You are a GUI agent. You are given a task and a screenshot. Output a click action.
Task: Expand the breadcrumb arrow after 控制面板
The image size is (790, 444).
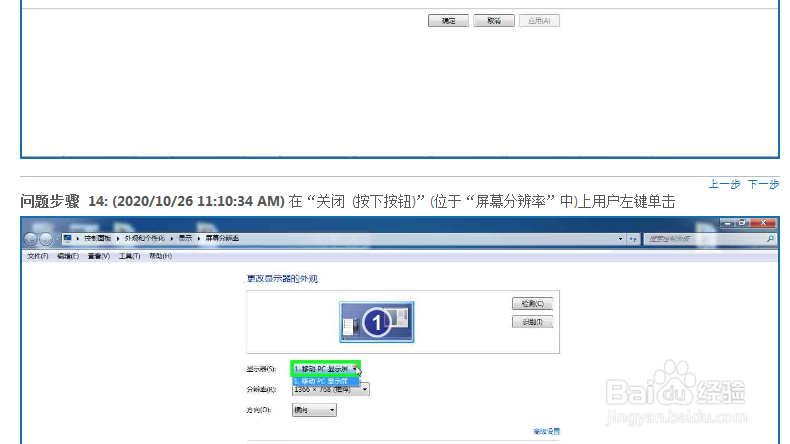pyautogui.click(x=118, y=238)
